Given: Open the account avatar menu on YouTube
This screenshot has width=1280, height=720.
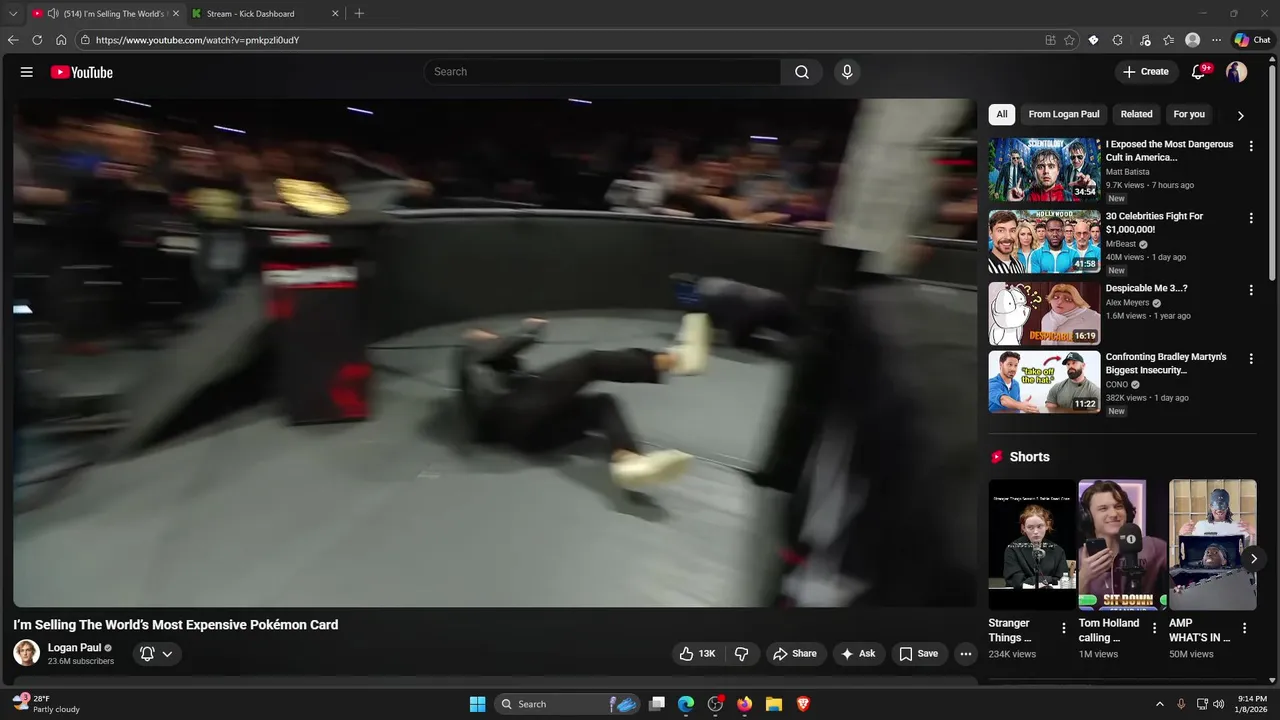Looking at the screenshot, I should (x=1237, y=72).
